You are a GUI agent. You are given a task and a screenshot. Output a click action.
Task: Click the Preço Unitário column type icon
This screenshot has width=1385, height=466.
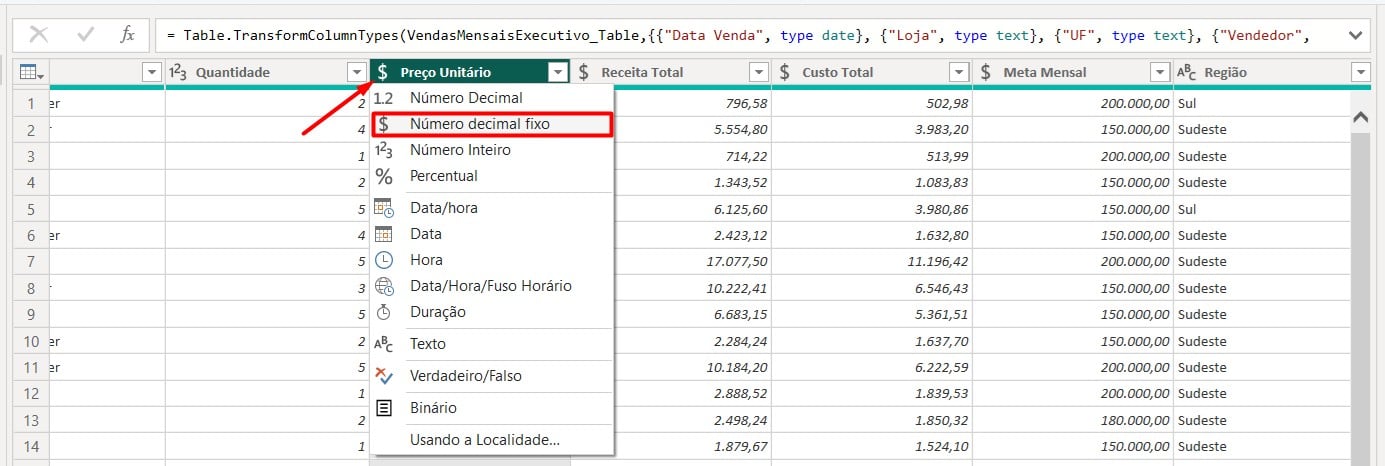pyautogui.click(x=383, y=72)
